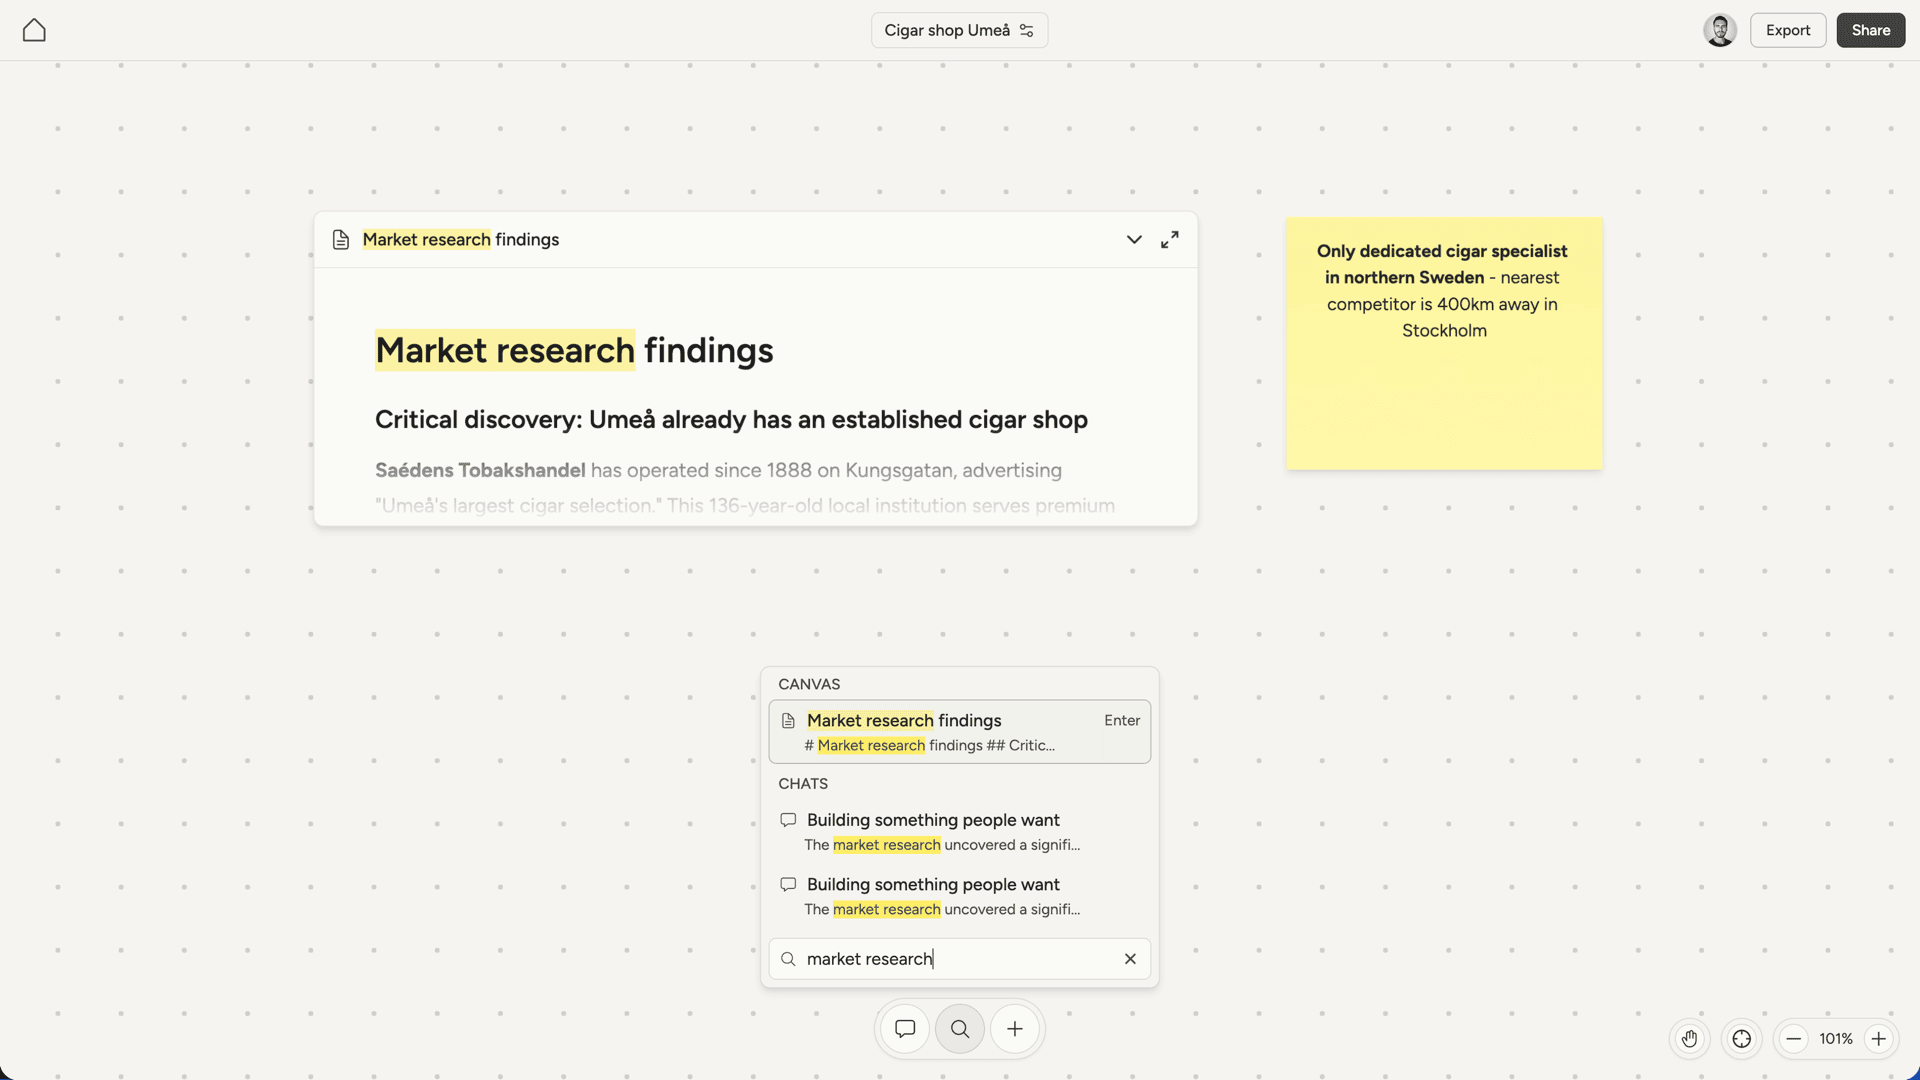Collapse the Market research findings card
Image resolution: width=1920 pixels, height=1080 pixels.
tap(1134, 239)
